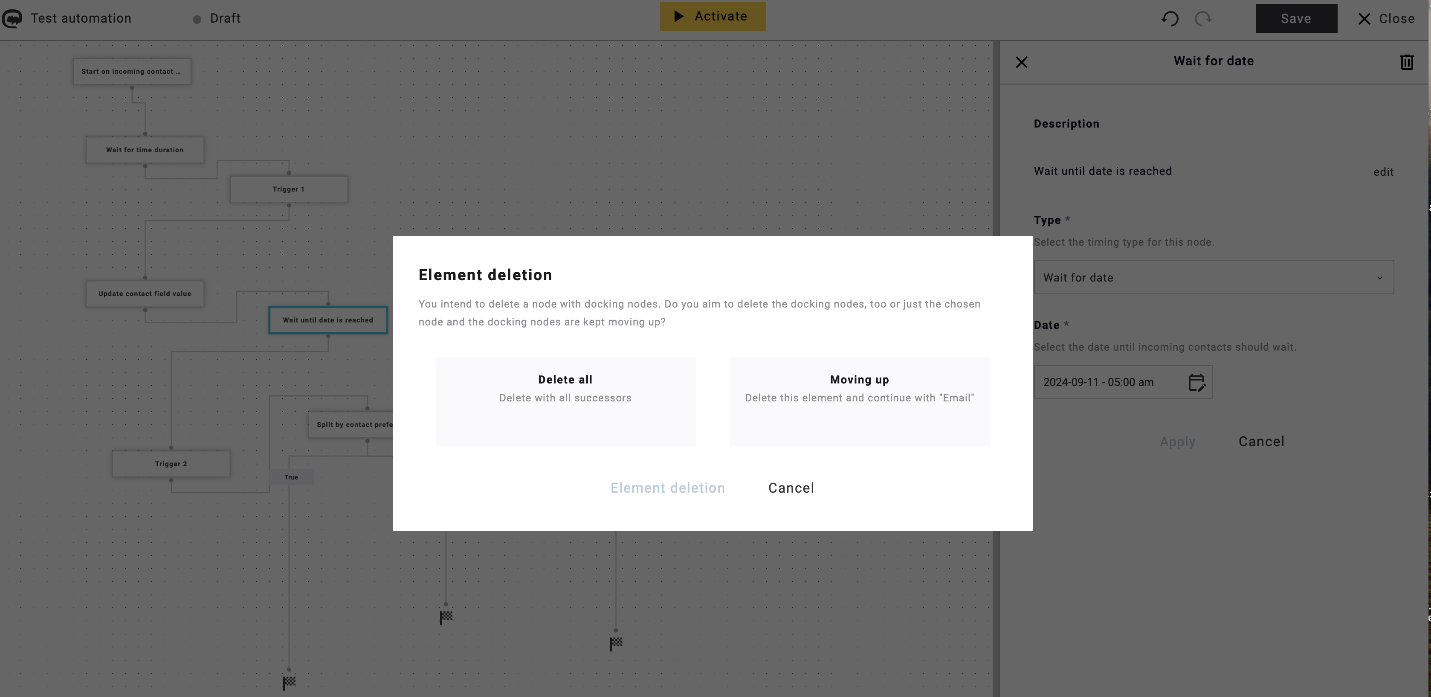
Task: Expand the timing type selector chevron
Action: point(1382,277)
